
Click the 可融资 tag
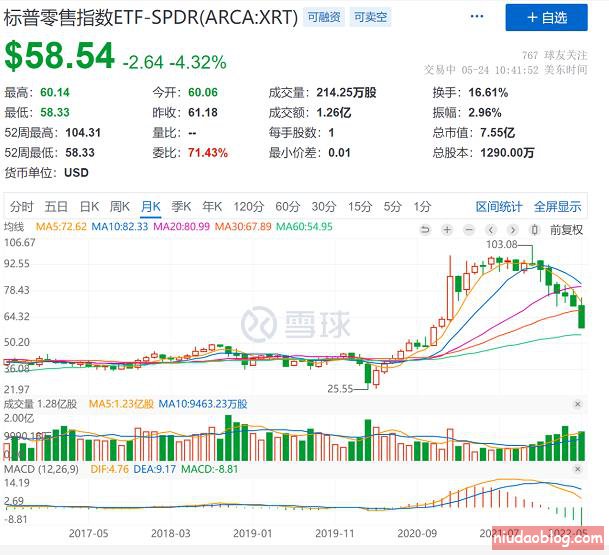pyautogui.click(x=324, y=17)
